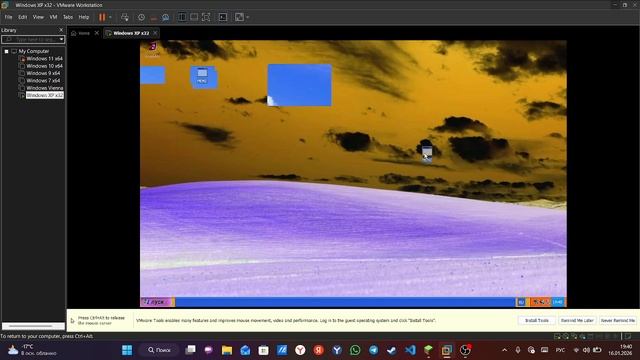Click the host taskbar clock and date
The height and width of the screenshot is (360, 640).
pos(620,350)
